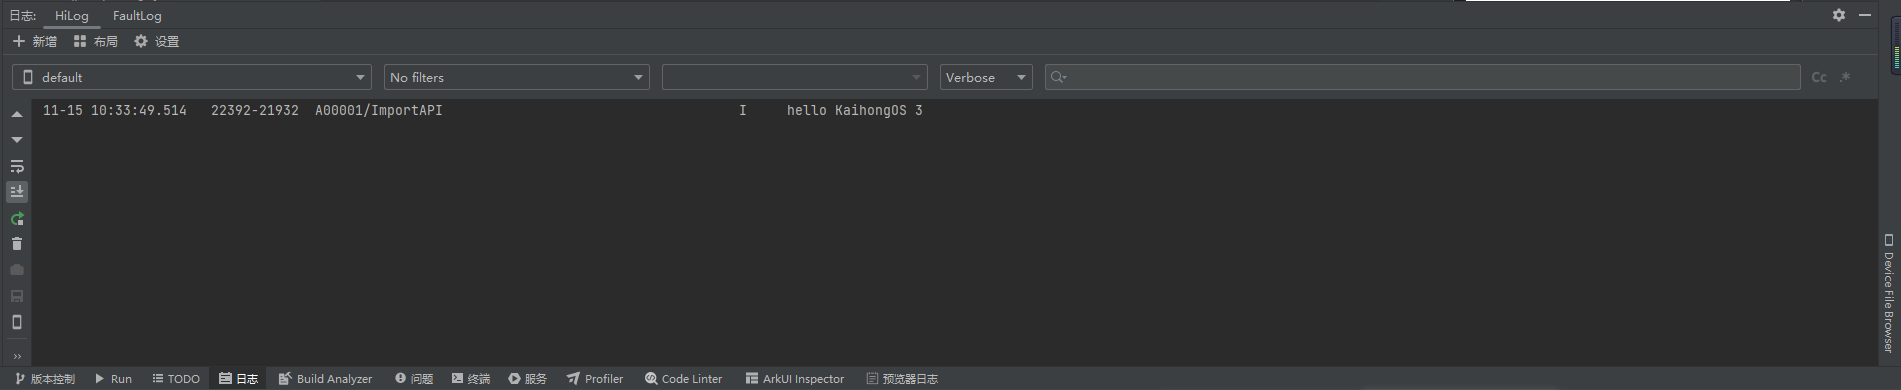Click the 新增 add button
Screen dimensions: 1901x390
point(35,42)
